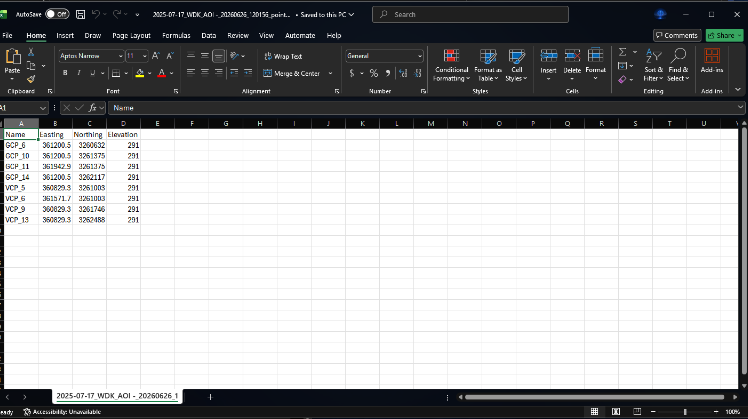748x419 pixels.
Task: Toggle AutoSave switch
Action: tap(57, 14)
